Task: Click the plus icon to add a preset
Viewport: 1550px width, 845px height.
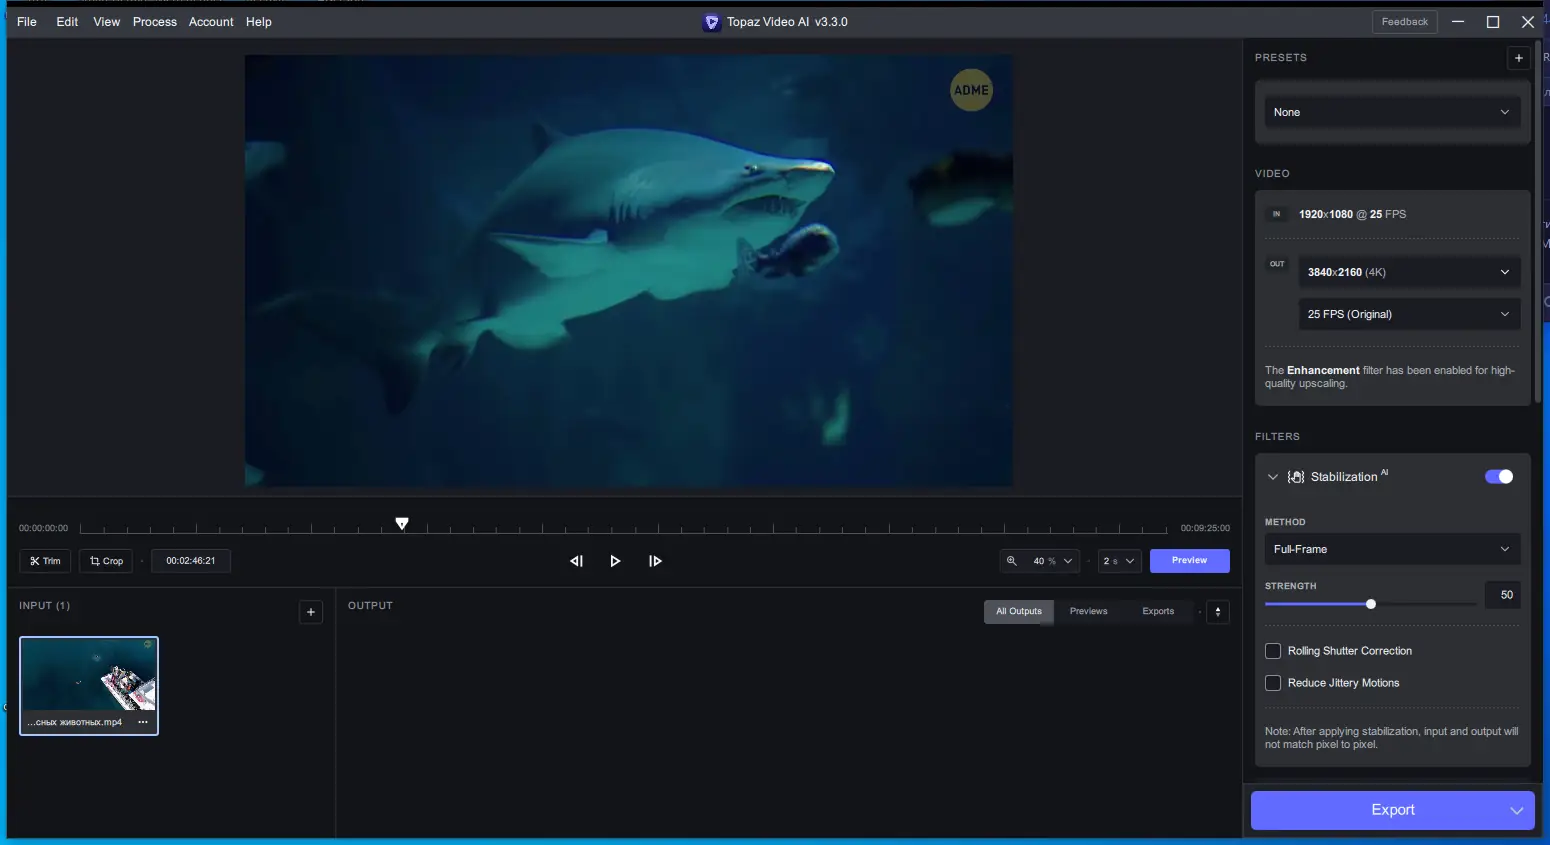Action: coord(1518,58)
